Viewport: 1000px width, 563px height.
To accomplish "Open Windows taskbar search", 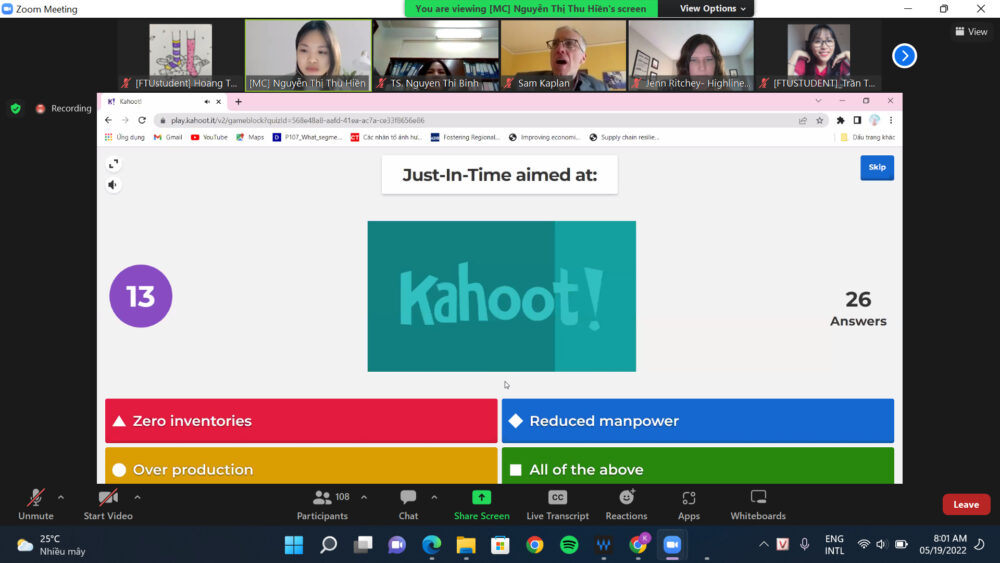I will (328, 545).
